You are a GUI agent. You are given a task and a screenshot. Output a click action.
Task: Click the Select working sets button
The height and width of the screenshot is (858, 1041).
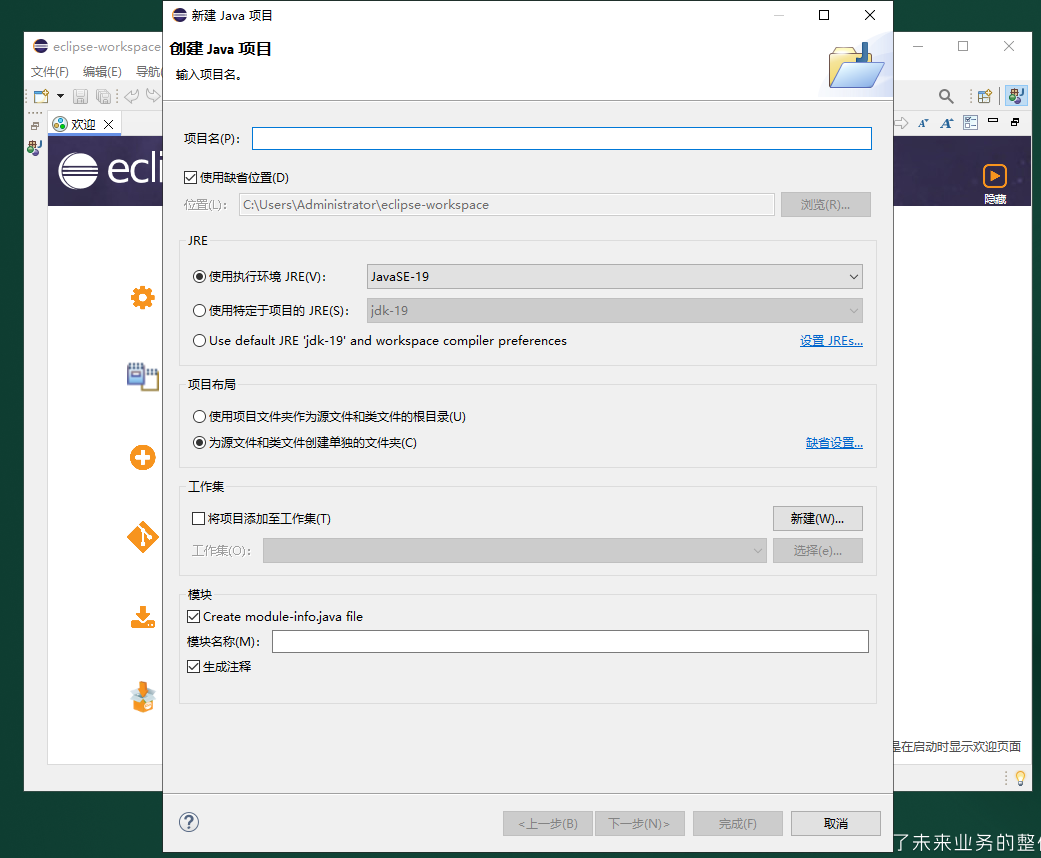coord(818,551)
